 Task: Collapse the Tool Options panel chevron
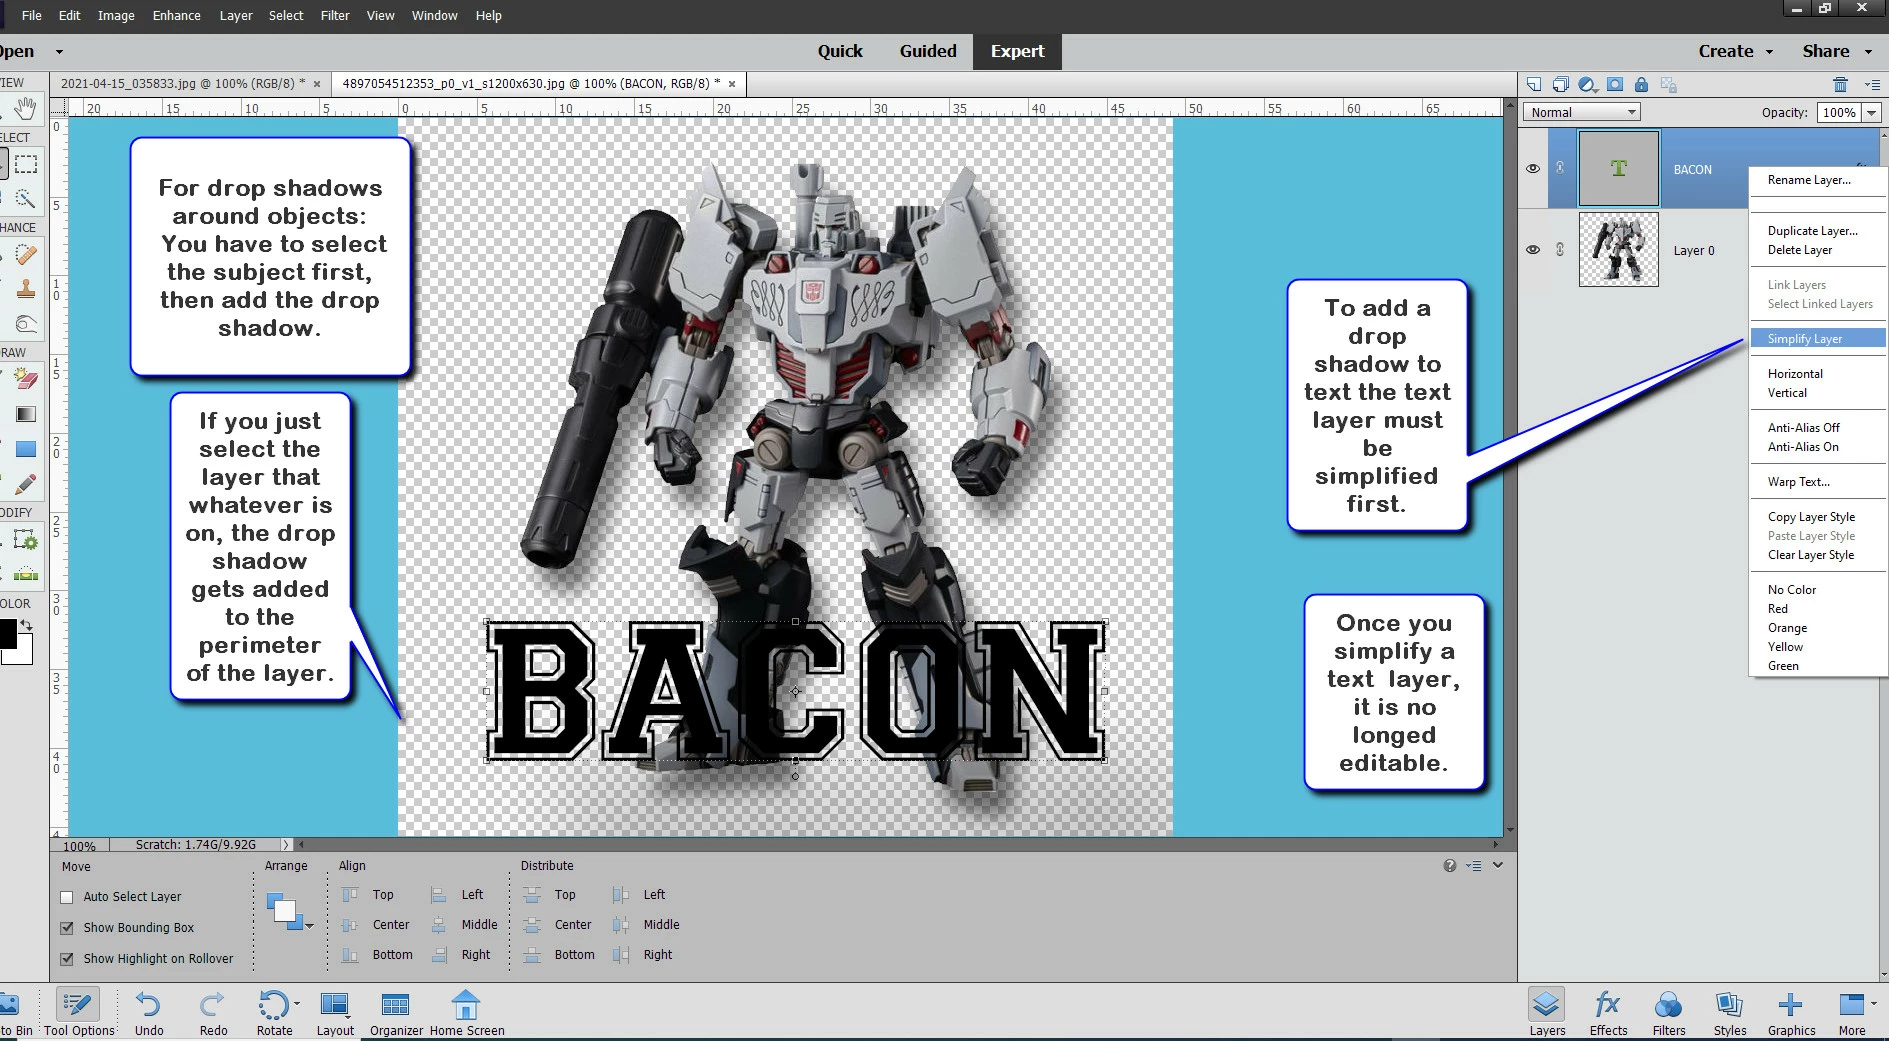point(1498,866)
